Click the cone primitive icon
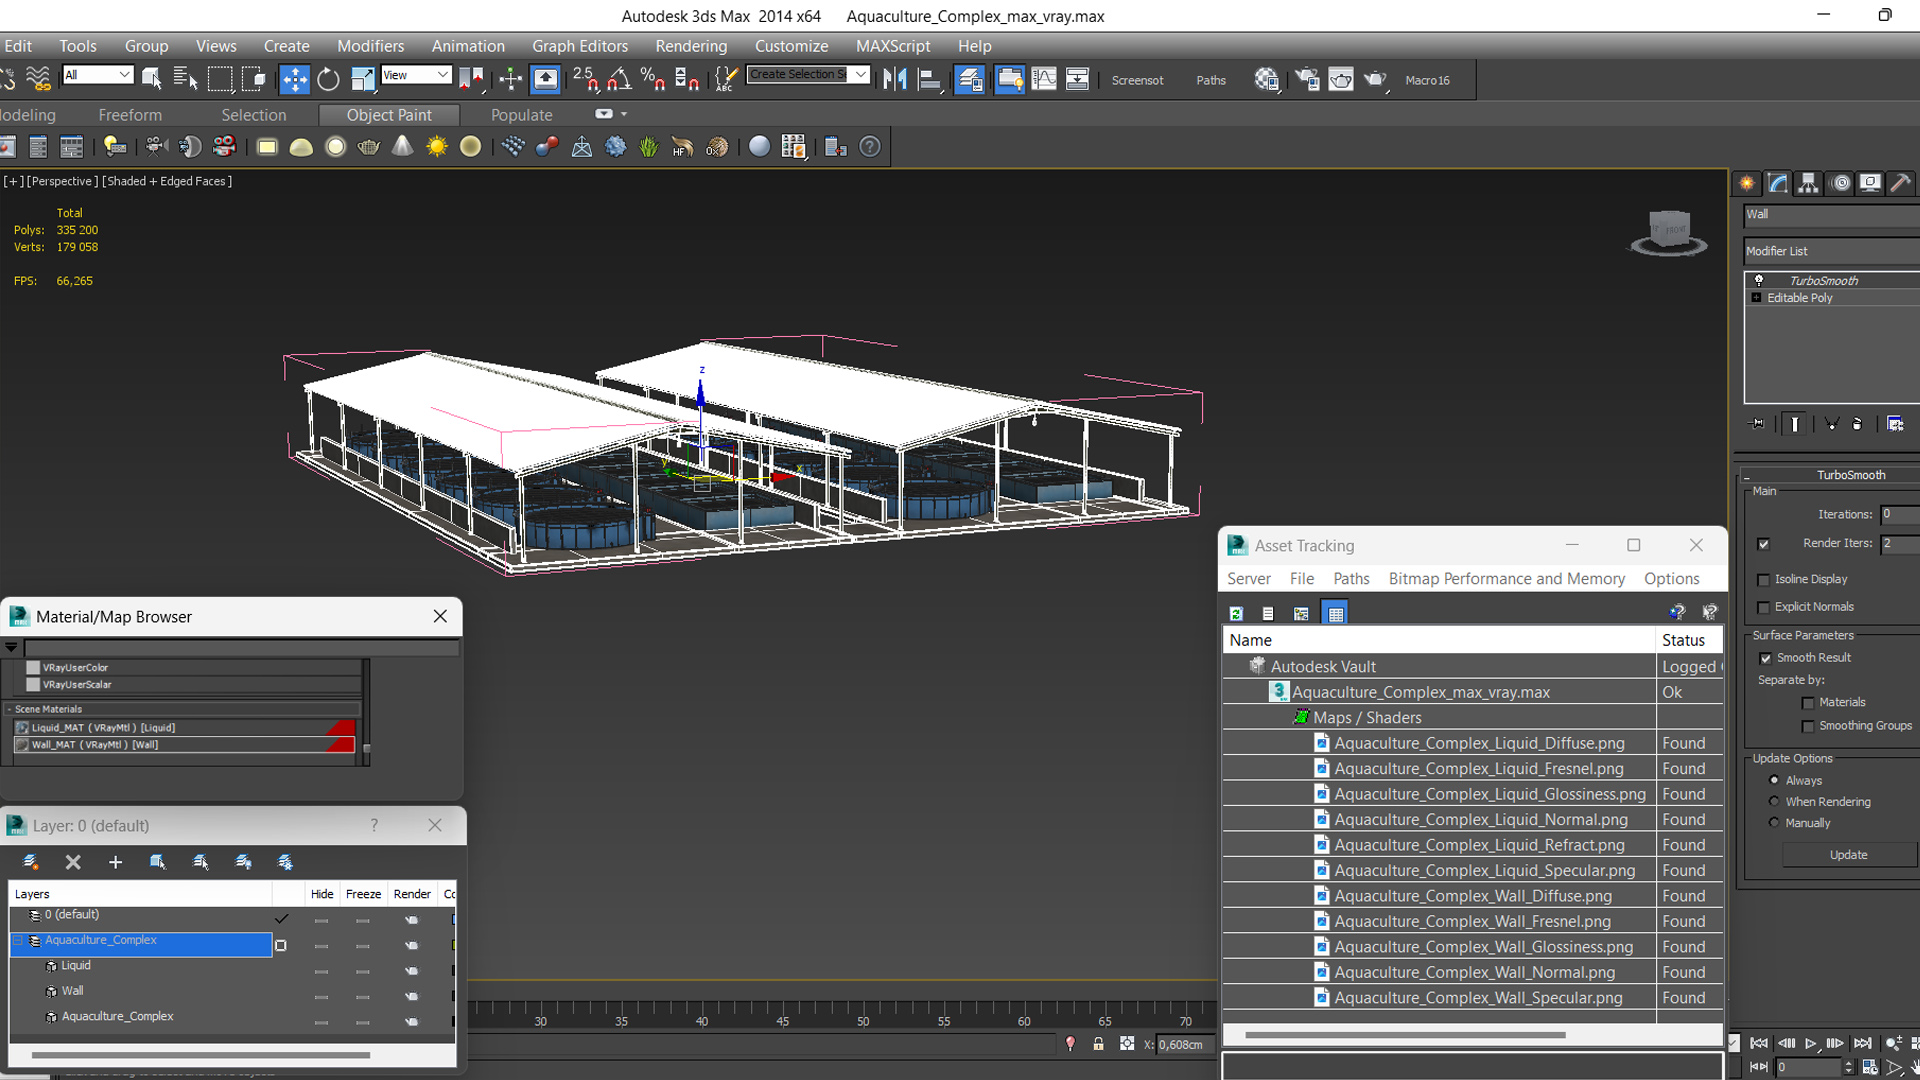Viewport: 1920px width, 1080px height. coord(402,147)
